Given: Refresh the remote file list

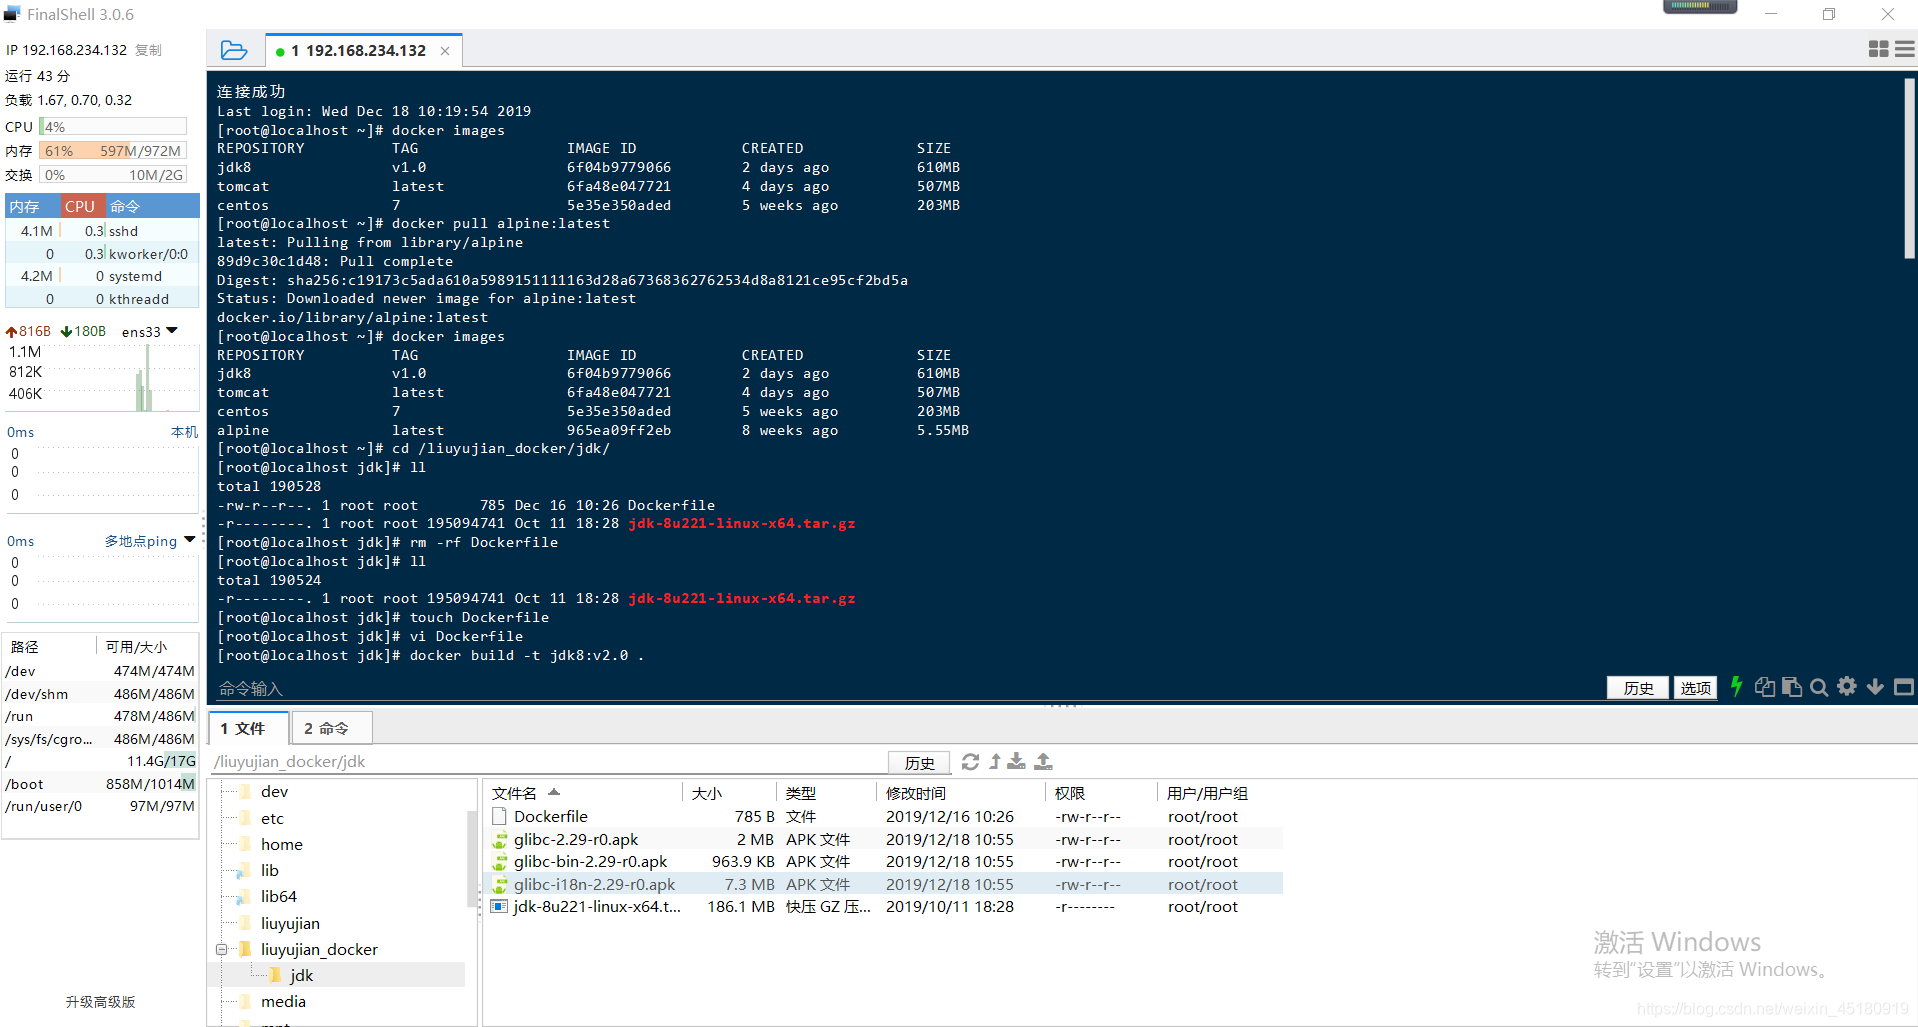Looking at the screenshot, I should (x=970, y=762).
